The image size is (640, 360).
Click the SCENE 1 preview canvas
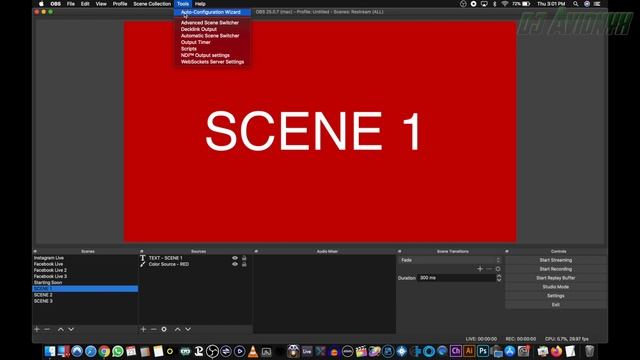(320, 131)
